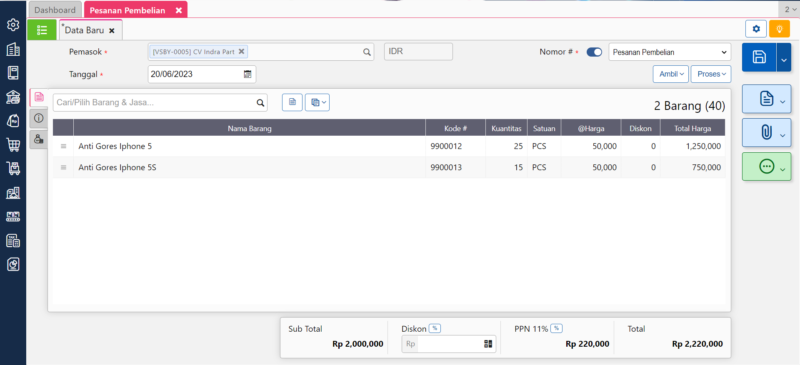Click the document button next to item search
800x365 pixels.
tap(292, 102)
